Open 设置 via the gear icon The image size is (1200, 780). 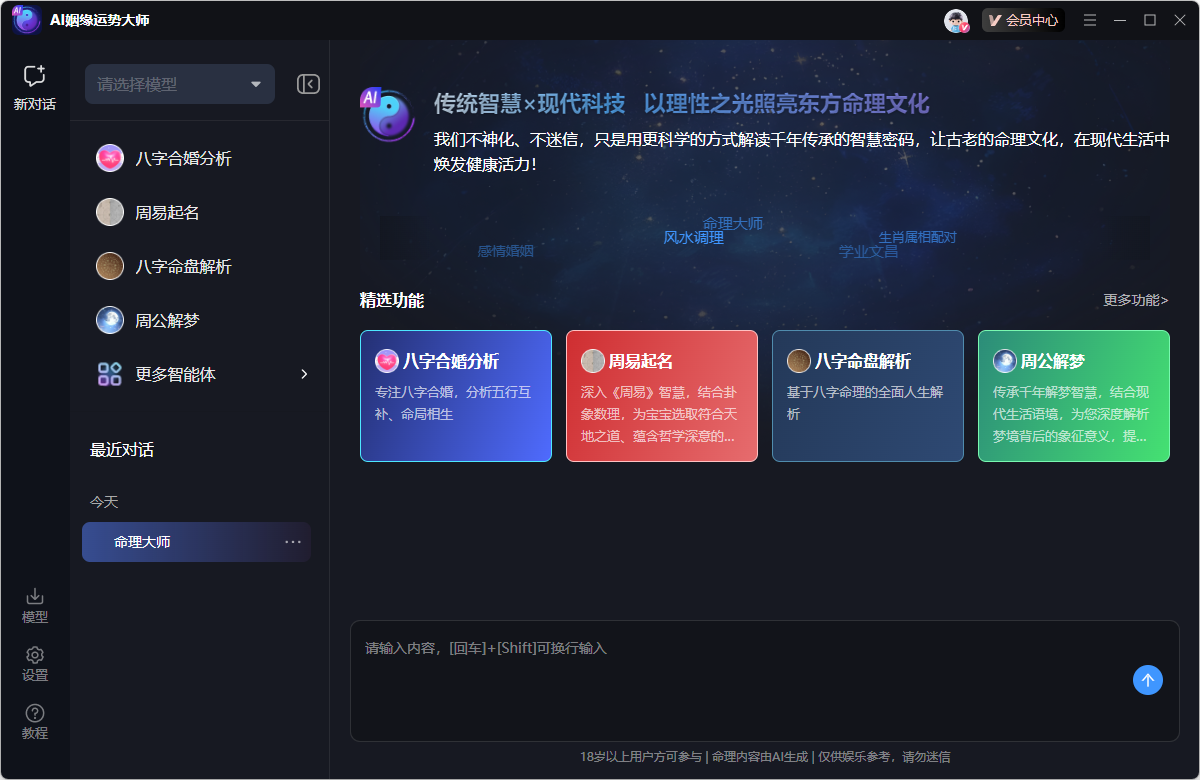34,663
